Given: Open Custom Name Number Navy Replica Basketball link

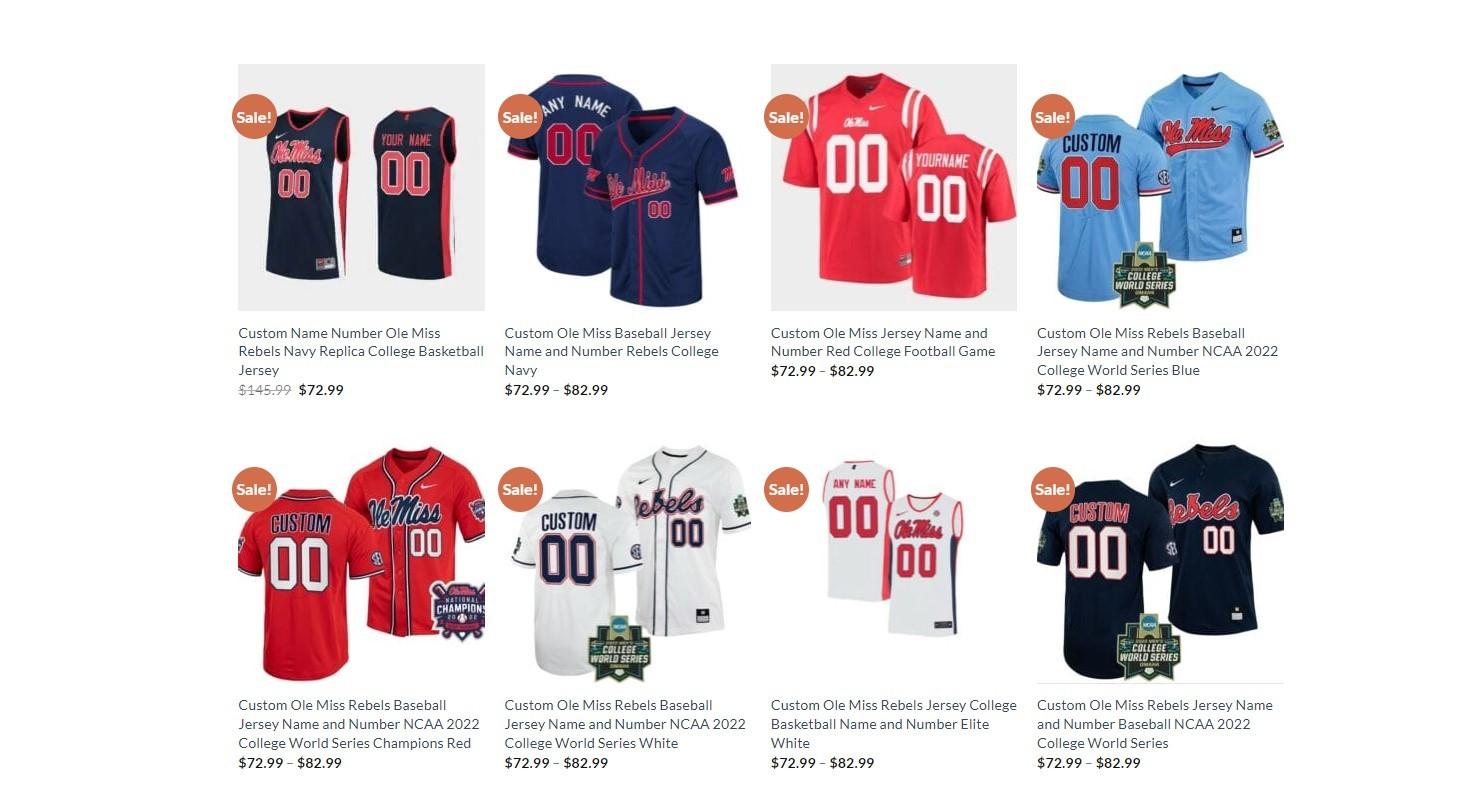Looking at the screenshot, I should coord(361,351).
